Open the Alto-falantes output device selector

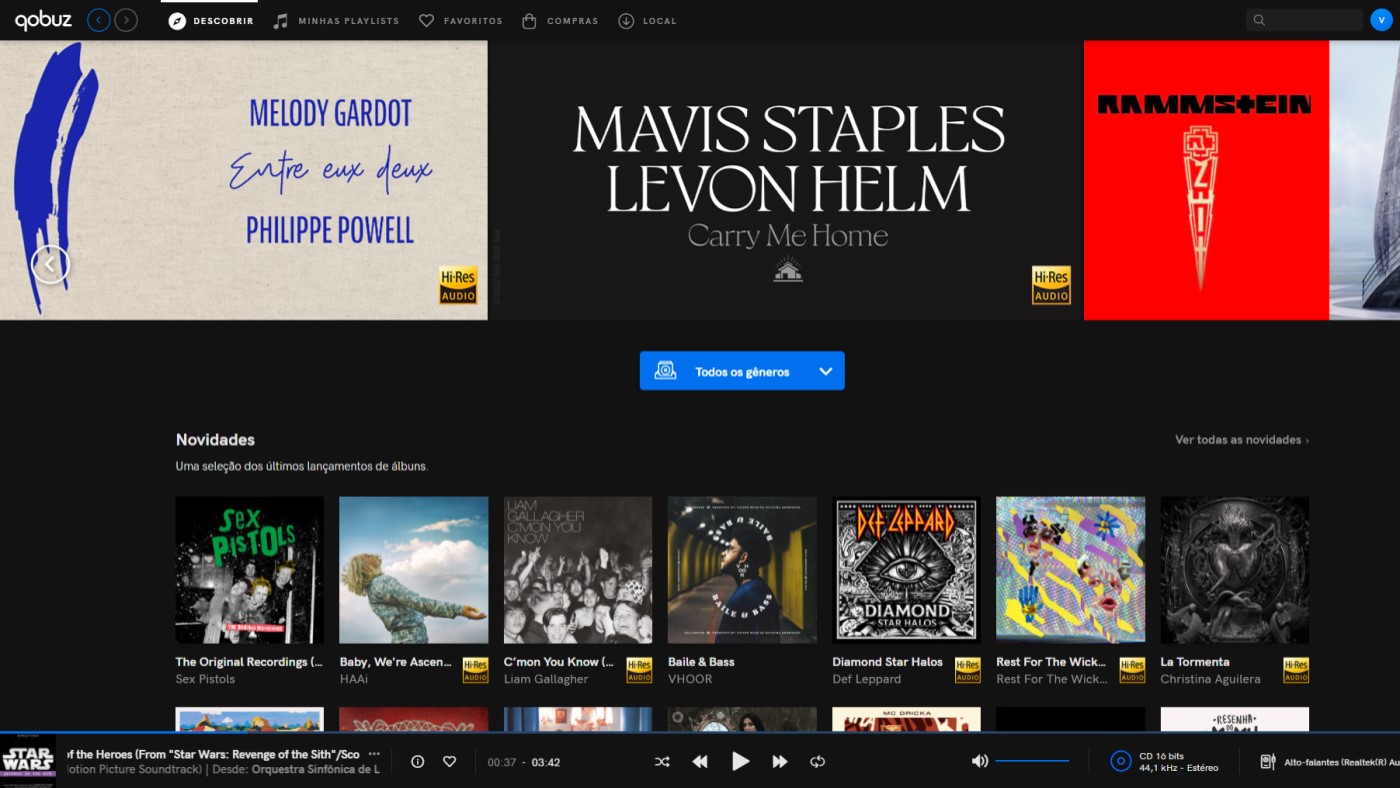1329,762
